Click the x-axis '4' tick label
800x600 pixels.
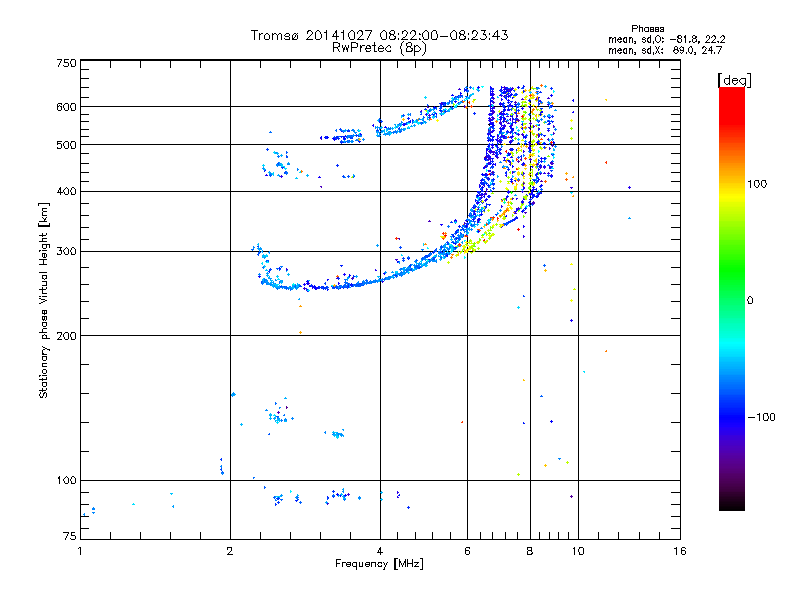click(380, 551)
